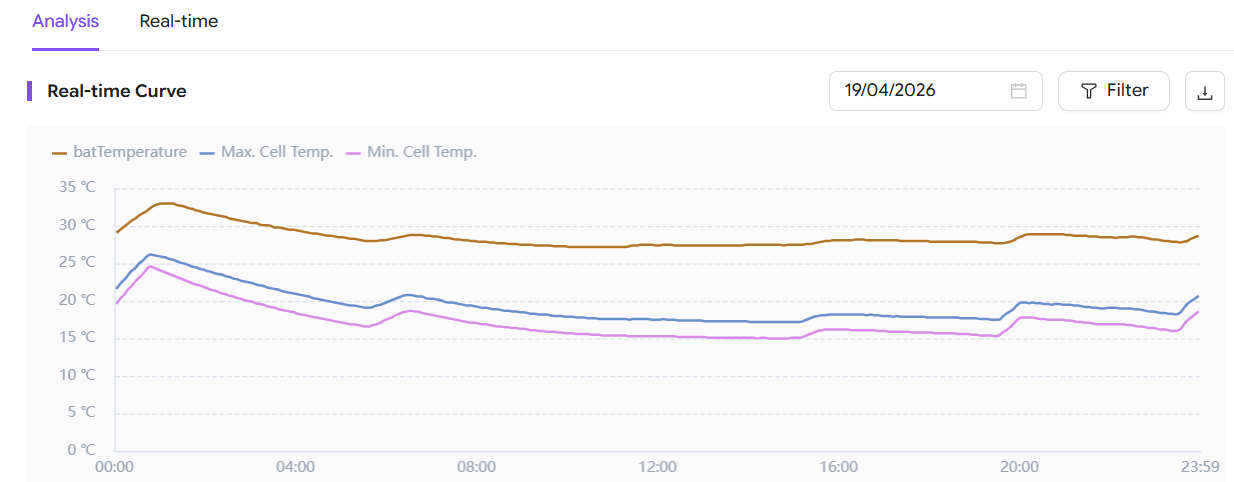This screenshot has height=482, width=1234.
Task: Click the Real-time Curve section title
Action: pyautogui.click(x=116, y=91)
